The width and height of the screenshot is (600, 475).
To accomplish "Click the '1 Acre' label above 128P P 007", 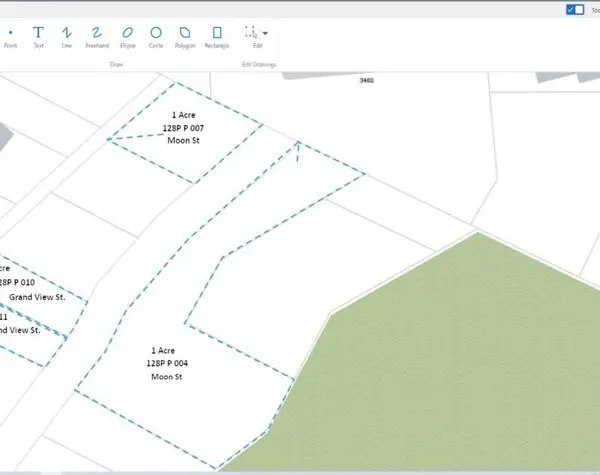I will point(184,115).
